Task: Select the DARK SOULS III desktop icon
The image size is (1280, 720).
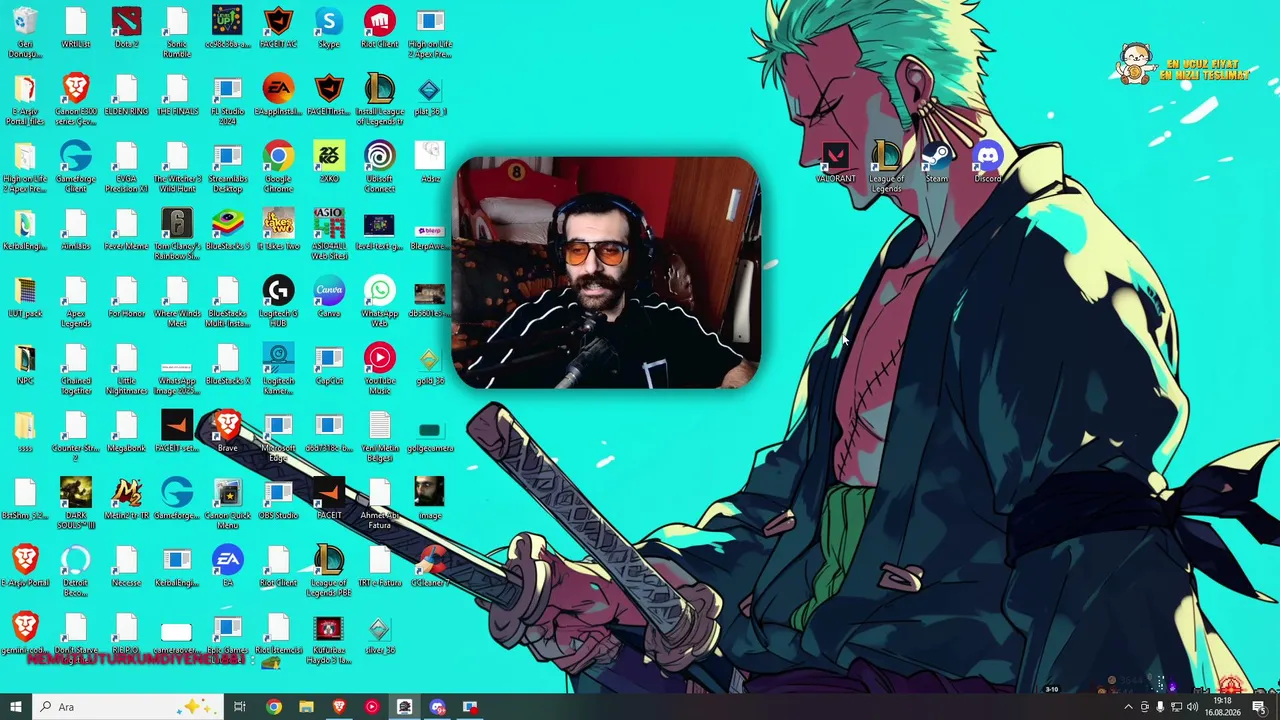Action: pyautogui.click(x=76, y=503)
